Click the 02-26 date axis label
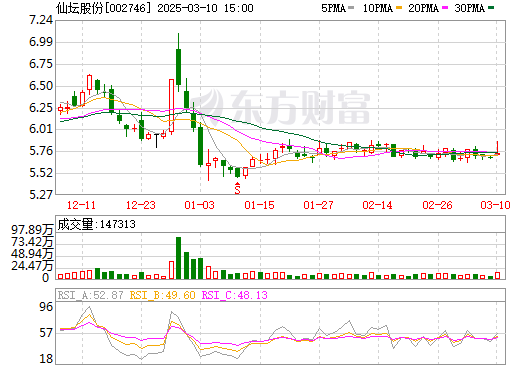520x365 pixels. tap(437, 205)
